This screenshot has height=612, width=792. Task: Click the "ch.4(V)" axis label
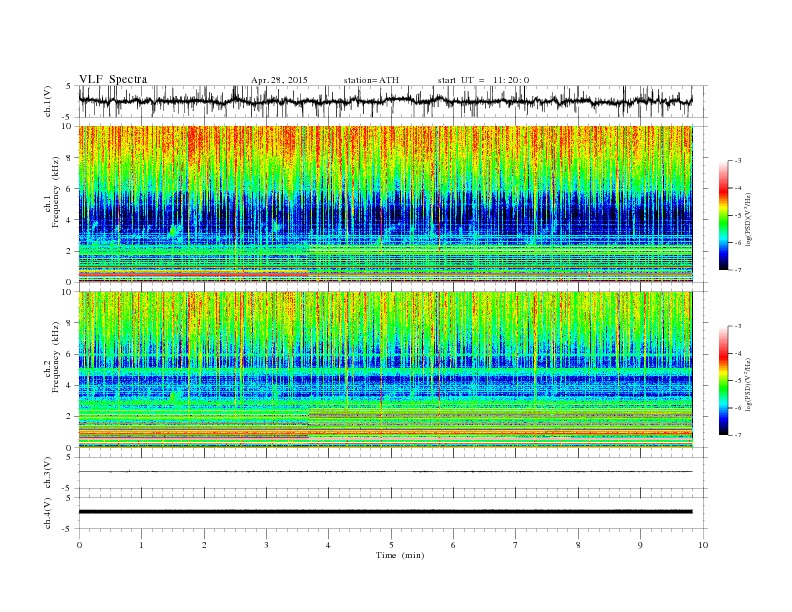[x=47, y=513]
